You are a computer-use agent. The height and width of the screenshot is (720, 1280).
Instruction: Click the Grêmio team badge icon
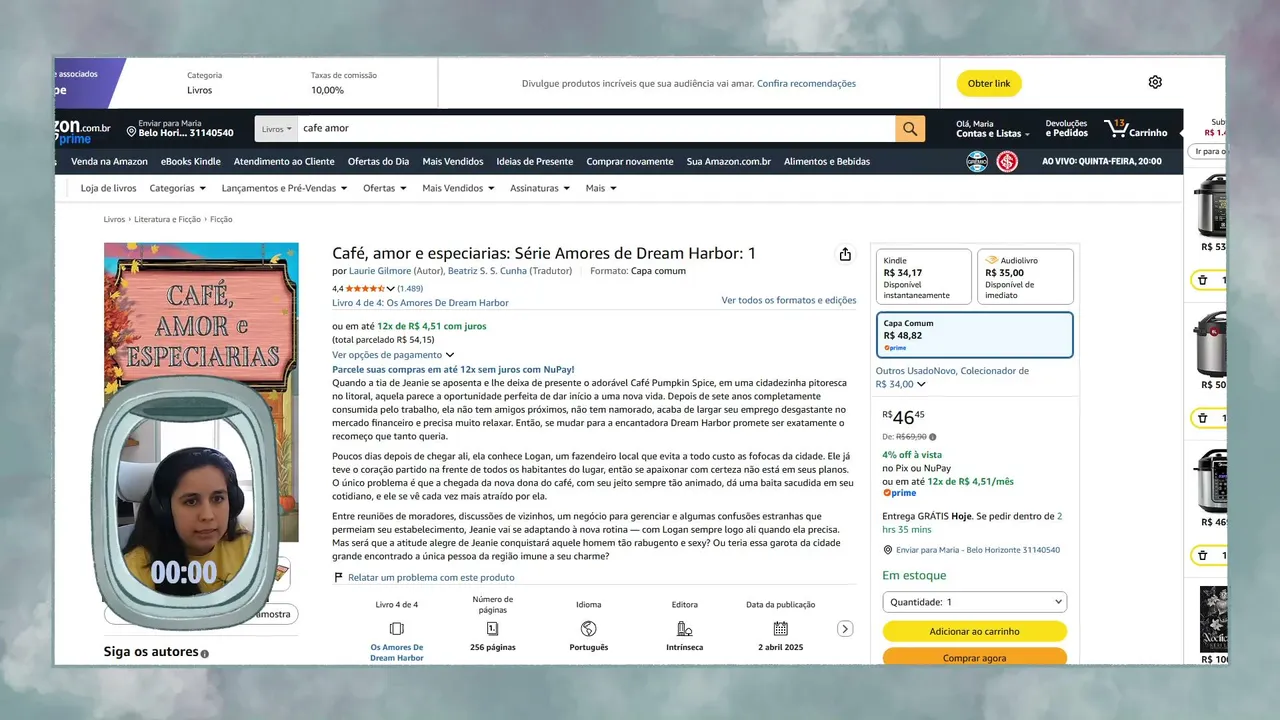pyautogui.click(x=977, y=161)
